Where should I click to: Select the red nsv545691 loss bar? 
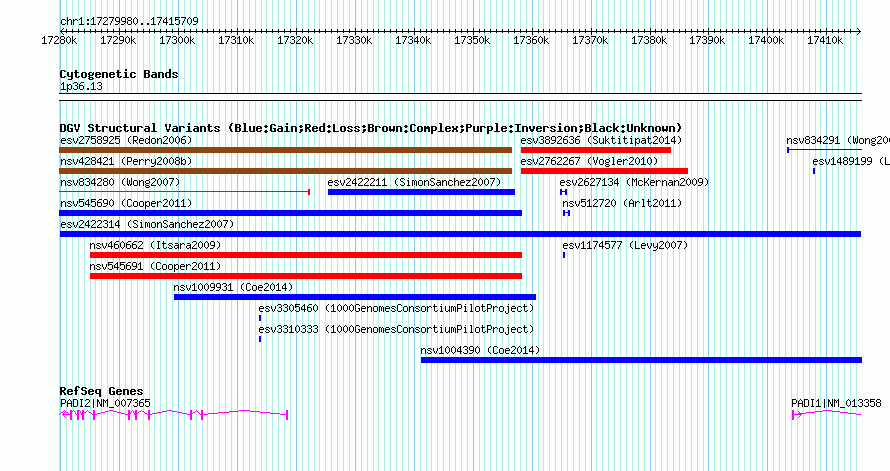point(306,276)
